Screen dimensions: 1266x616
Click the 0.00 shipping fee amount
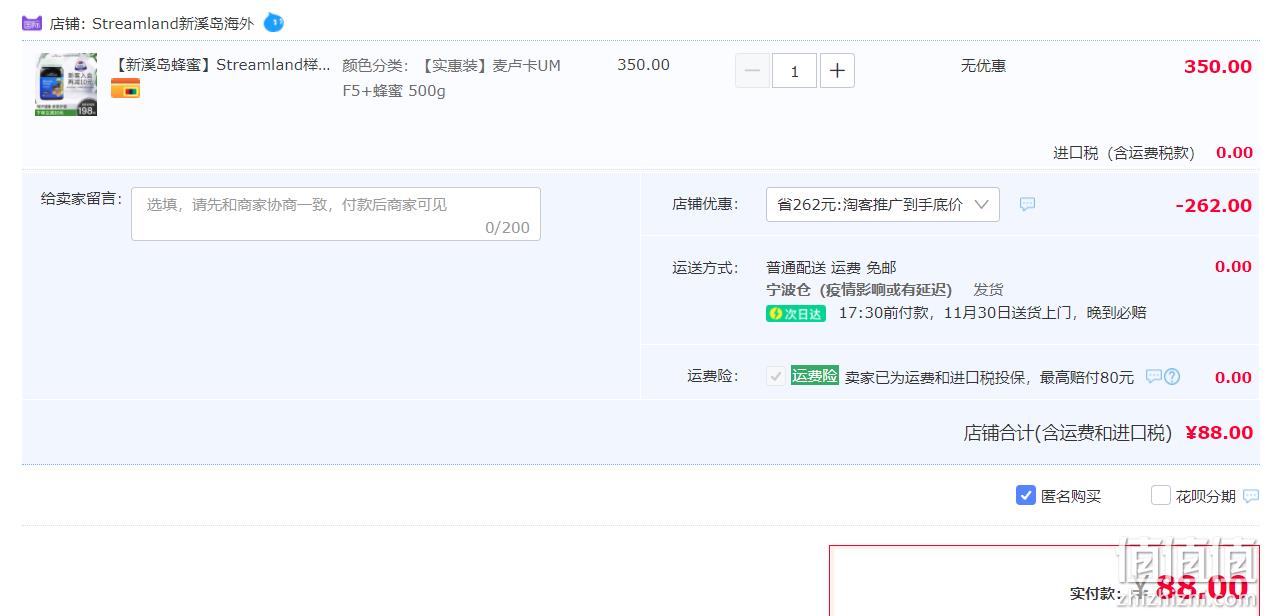tap(1233, 267)
